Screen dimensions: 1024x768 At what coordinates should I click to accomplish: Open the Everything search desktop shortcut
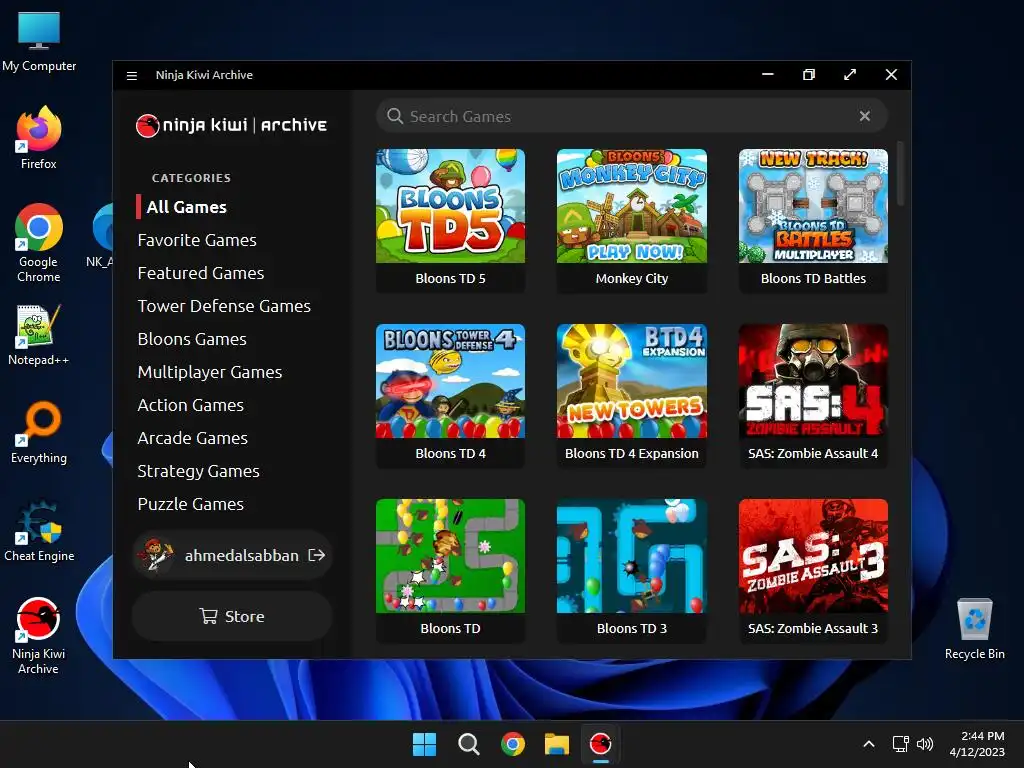(39, 432)
